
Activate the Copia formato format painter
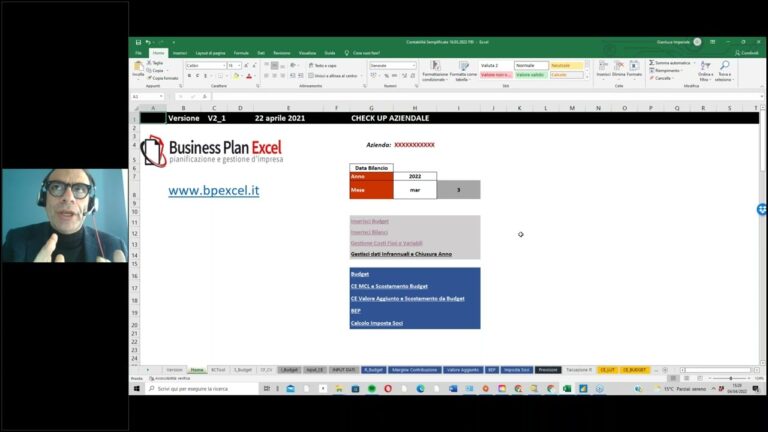[x=163, y=78]
